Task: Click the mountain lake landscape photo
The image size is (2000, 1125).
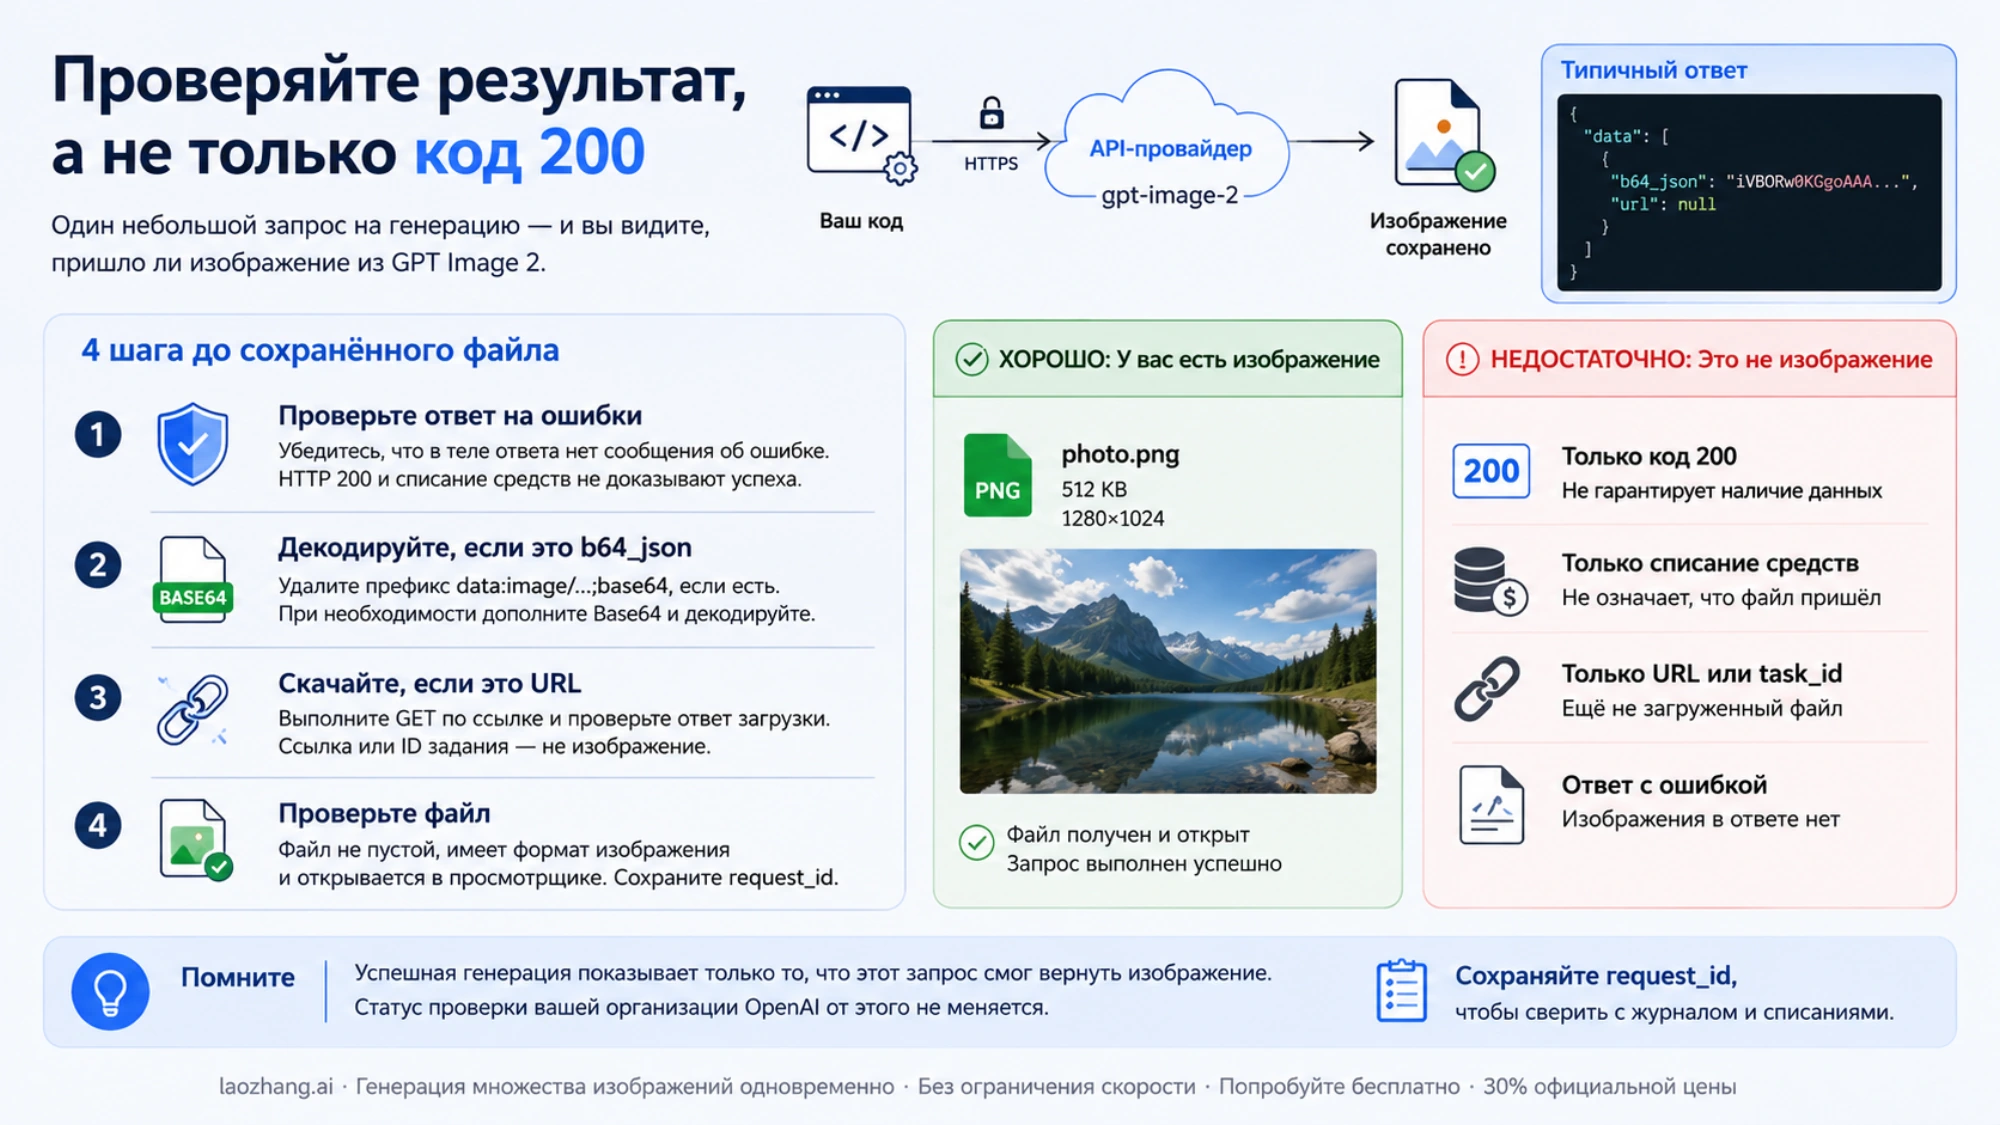Action: pyautogui.click(x=1168, y=671)
